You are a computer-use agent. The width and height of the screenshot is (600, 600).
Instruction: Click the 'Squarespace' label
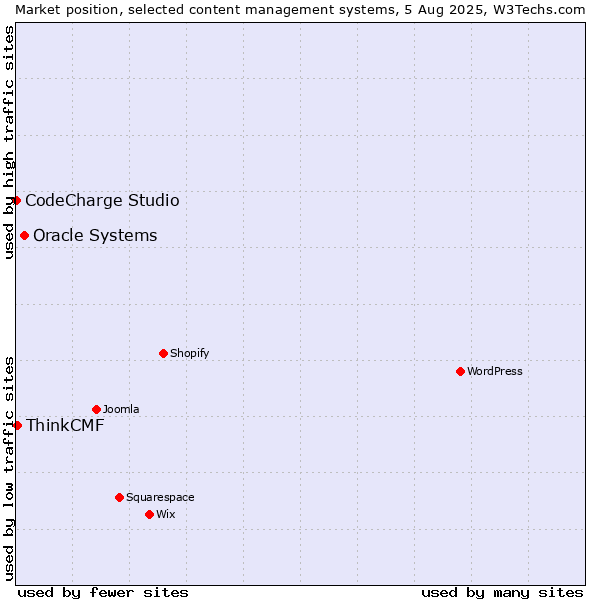point(160,497)
